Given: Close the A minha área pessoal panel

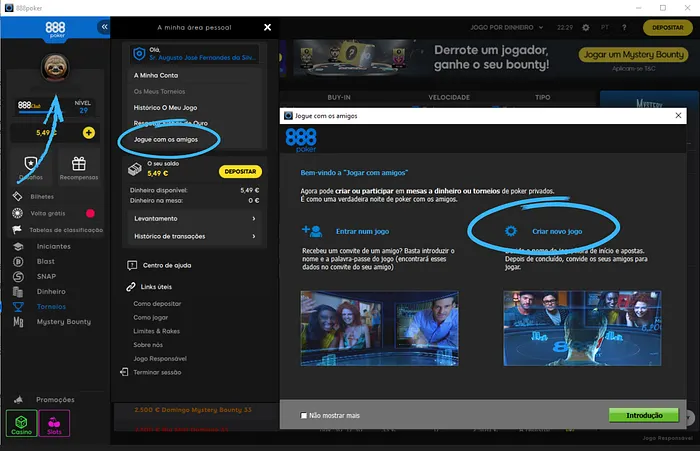Looking at the screenshot, I should 267,27.
